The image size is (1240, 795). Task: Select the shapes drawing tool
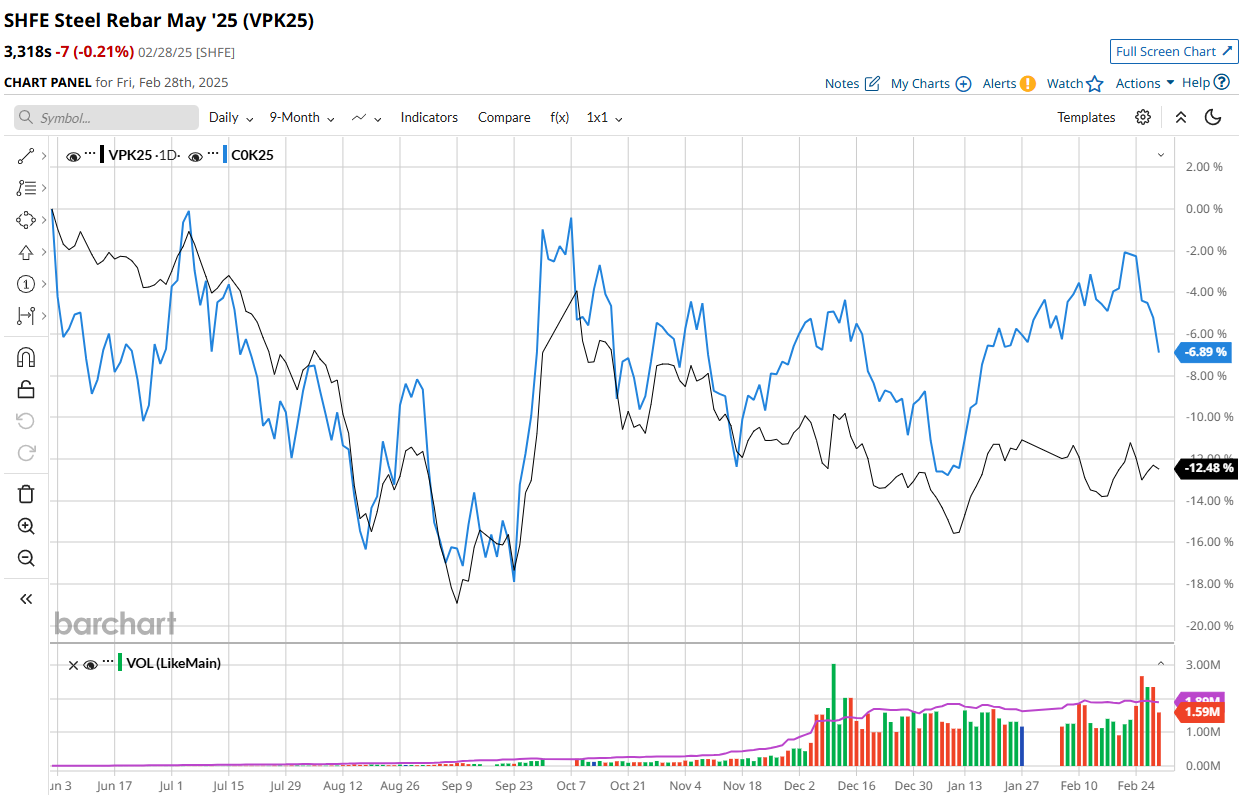tap(26, 219)
